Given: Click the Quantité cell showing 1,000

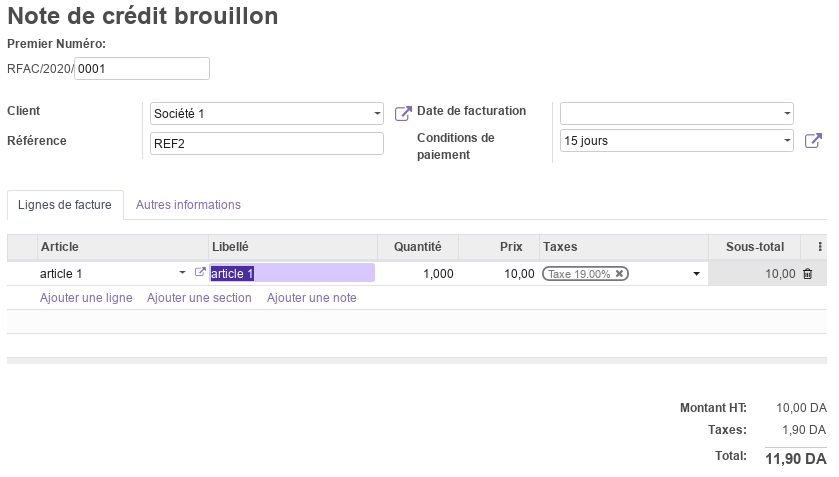Looking at the screenshot, I should coord(418,274).
